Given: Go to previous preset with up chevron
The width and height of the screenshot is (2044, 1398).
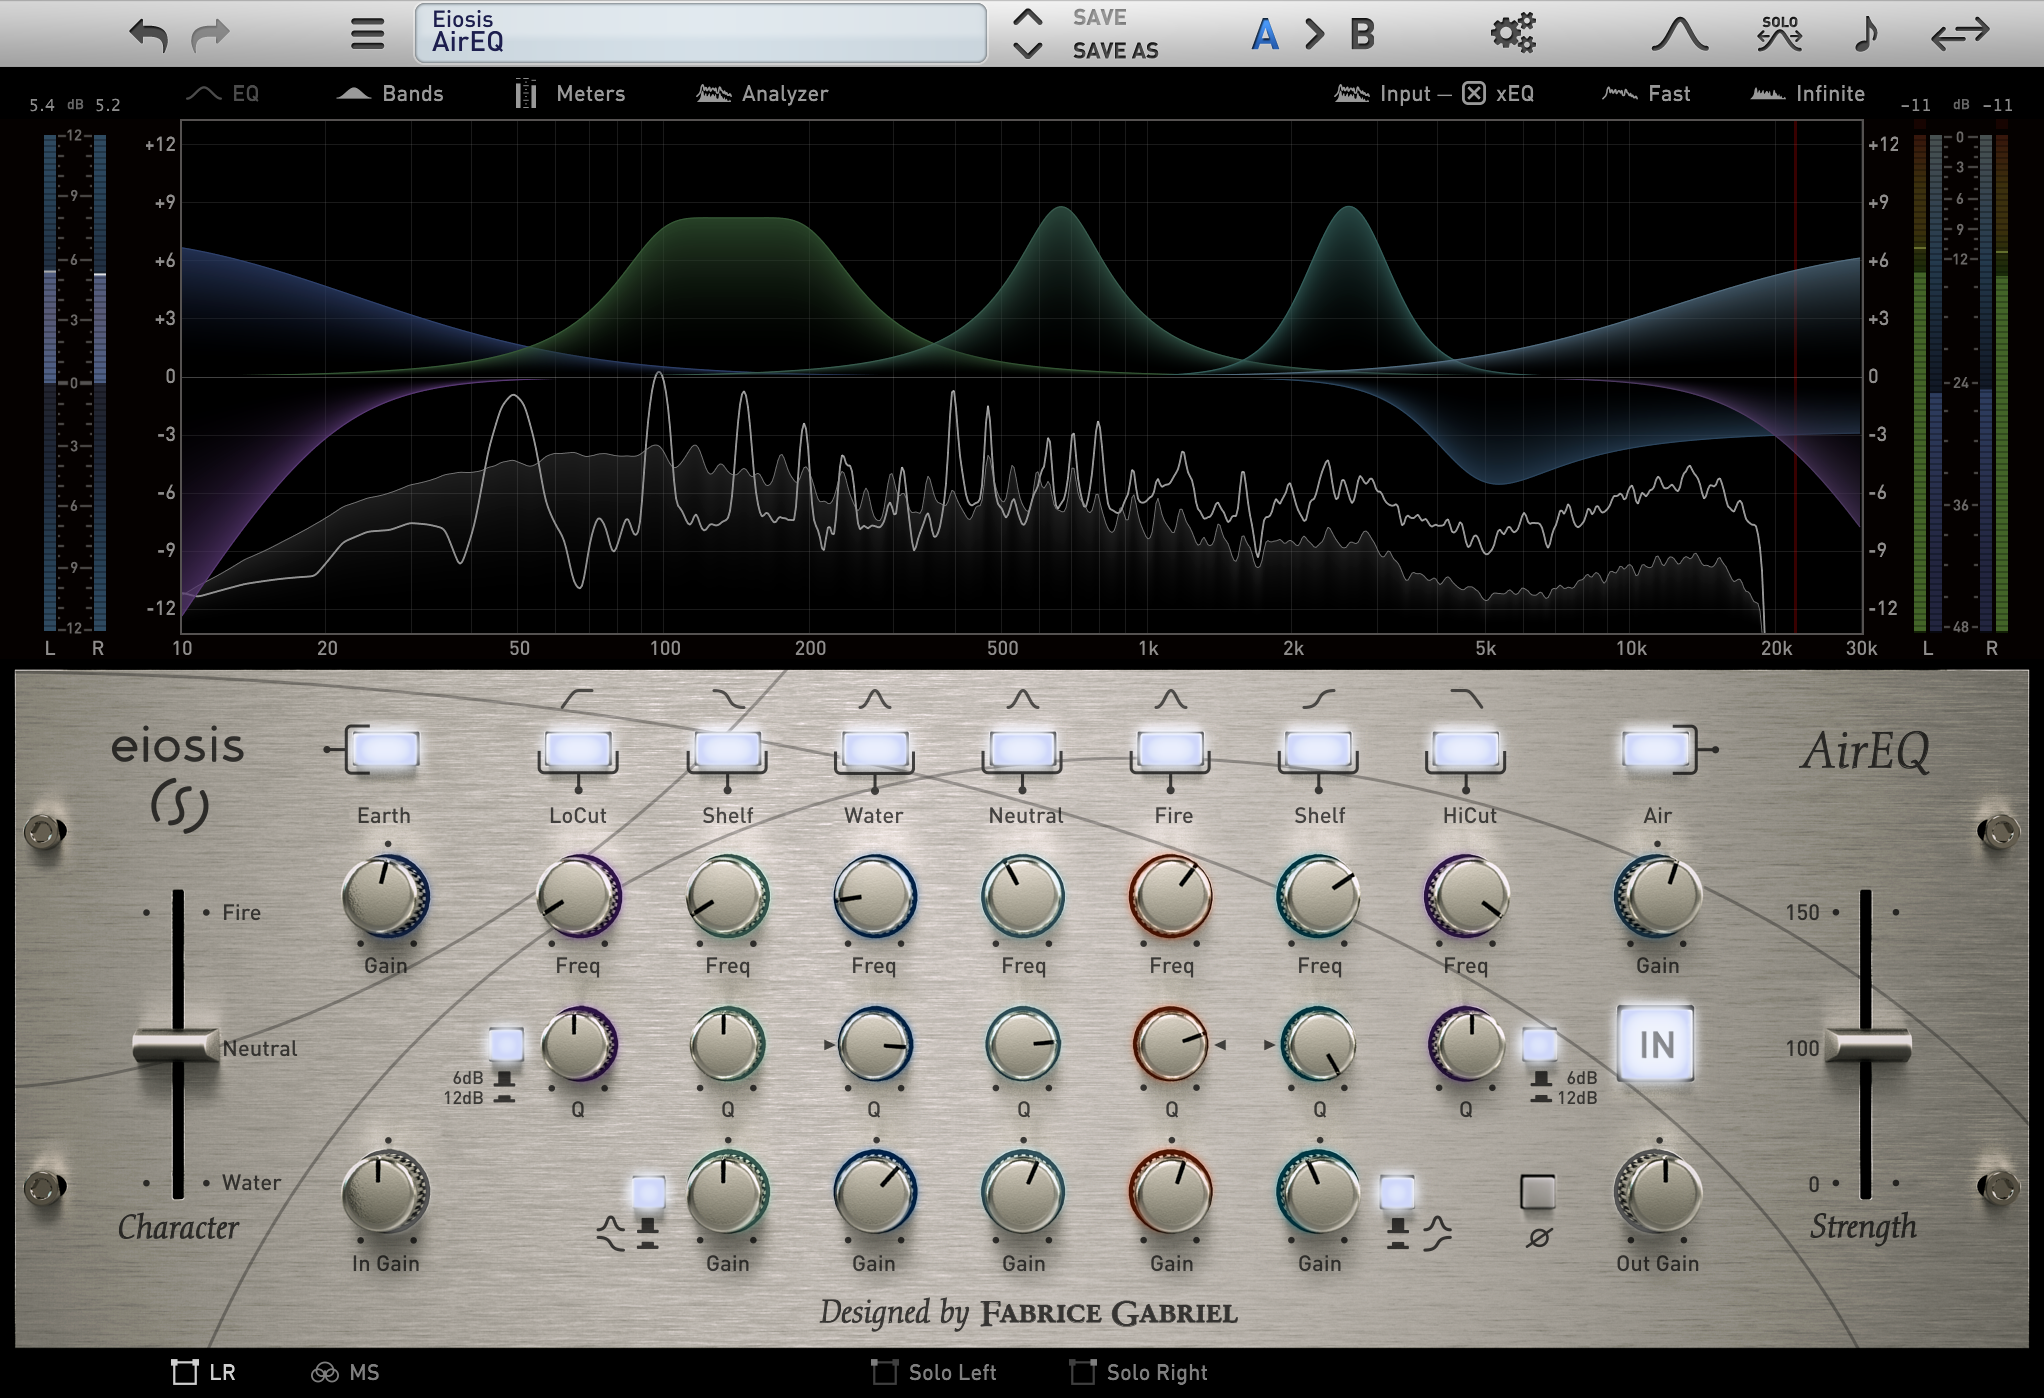Looking at the screenshot, I should click(x=1027, y=17).
